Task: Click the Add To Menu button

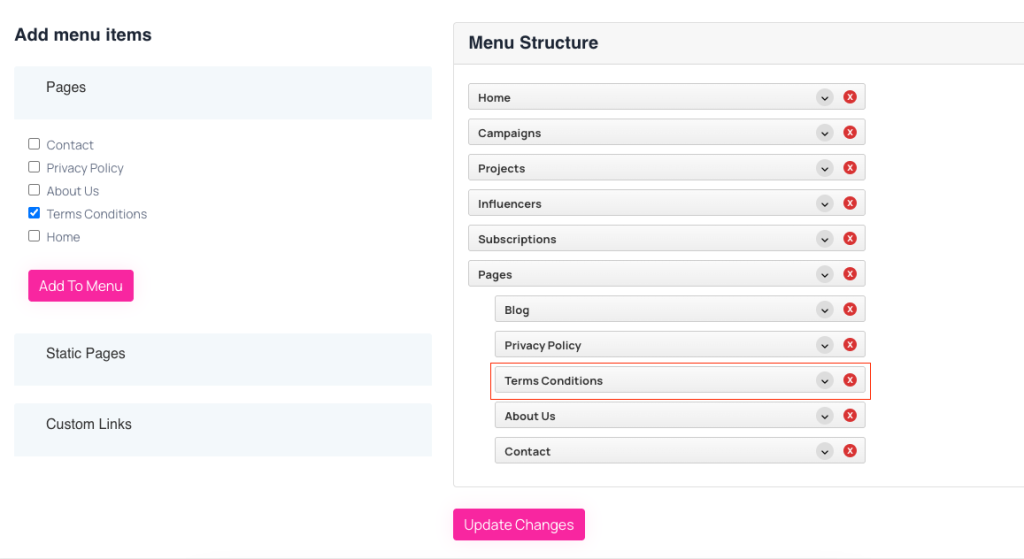Action: [x=81, y=285]
